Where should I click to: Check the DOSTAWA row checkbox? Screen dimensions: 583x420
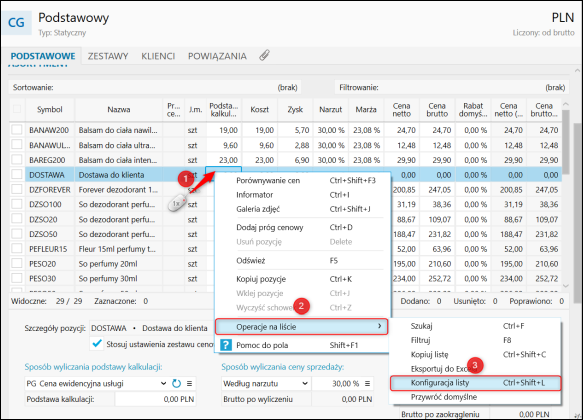click(17, 175)
